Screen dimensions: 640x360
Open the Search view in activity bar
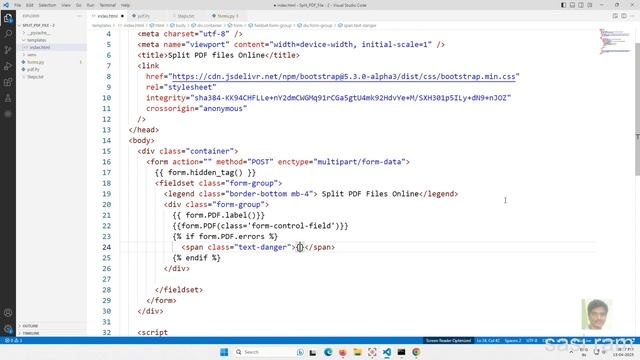click(x=8, y=34)
